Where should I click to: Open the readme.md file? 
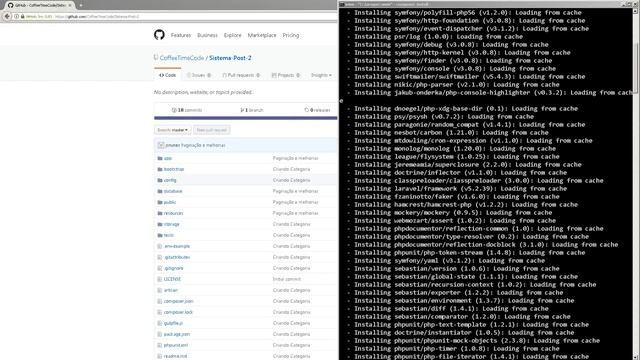(x=175, y=357)
